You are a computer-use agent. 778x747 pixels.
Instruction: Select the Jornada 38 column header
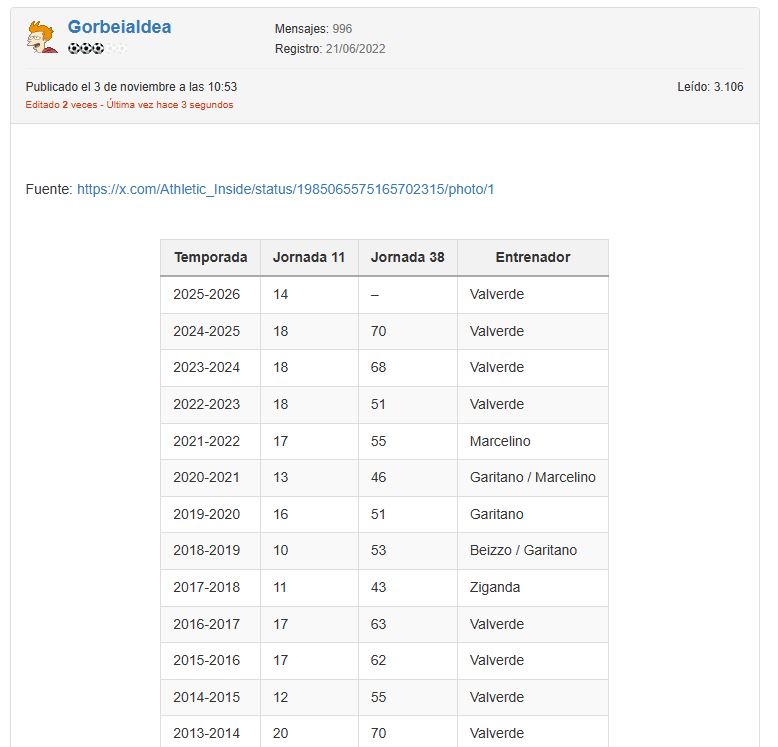[x=407, y=257]
